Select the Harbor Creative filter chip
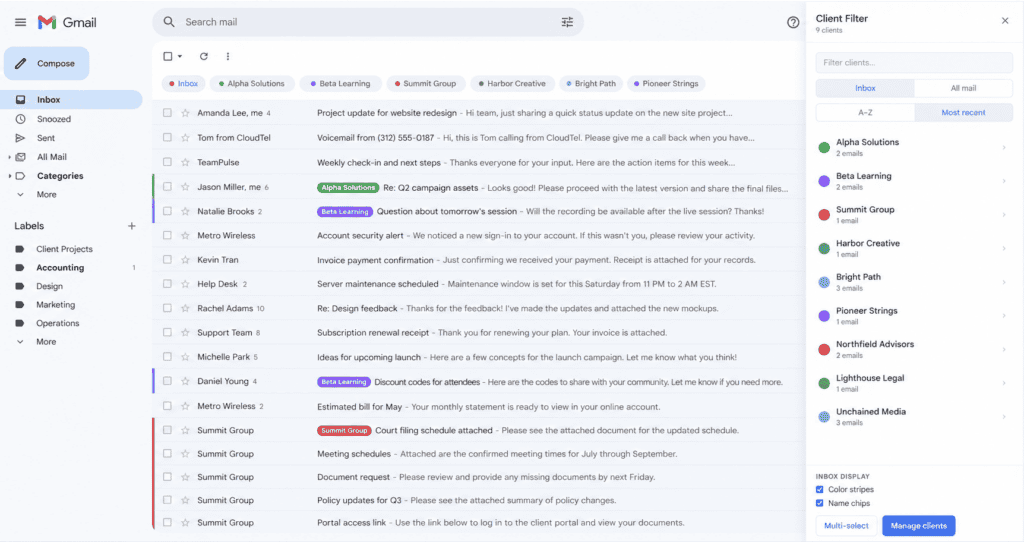 (512, 84)
